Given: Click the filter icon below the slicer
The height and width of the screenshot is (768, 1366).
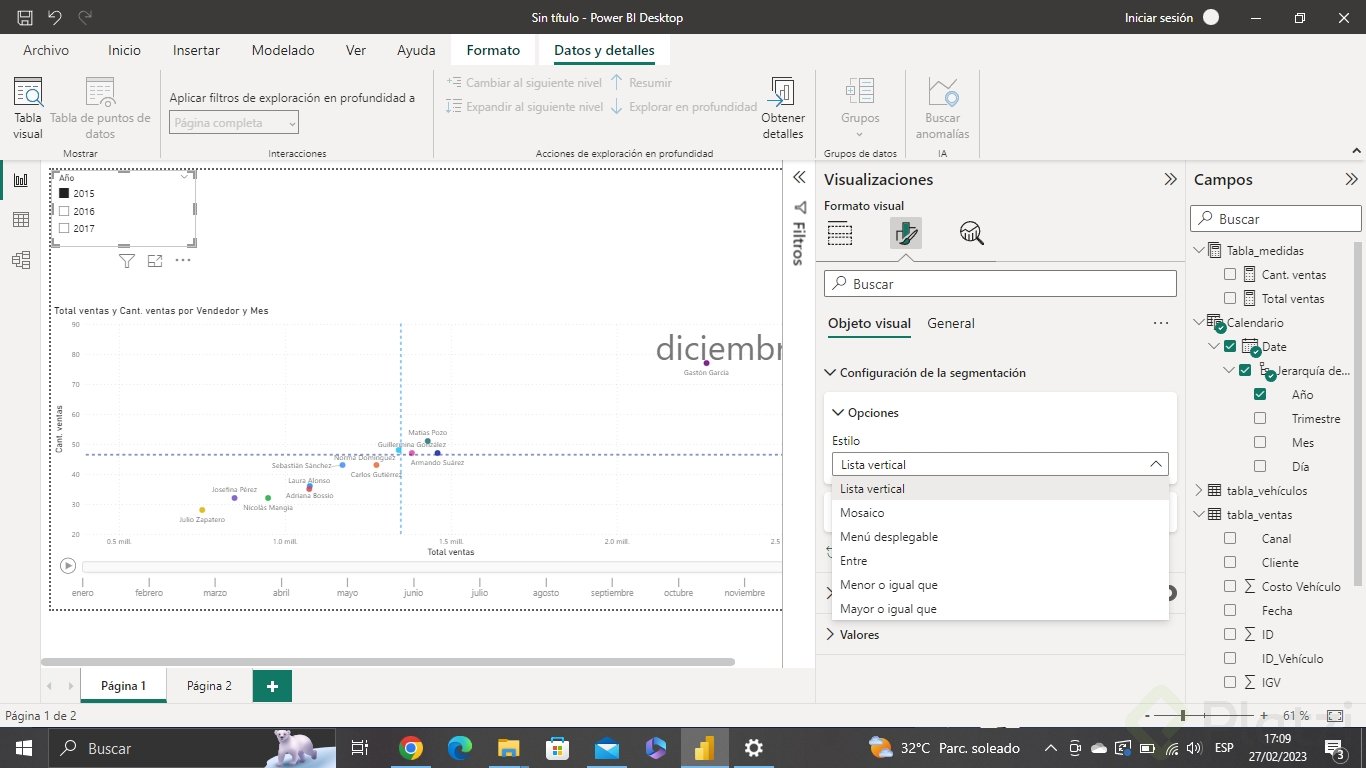Looking at the screenshot, I should pyautogui.click(x=127, y=261).
